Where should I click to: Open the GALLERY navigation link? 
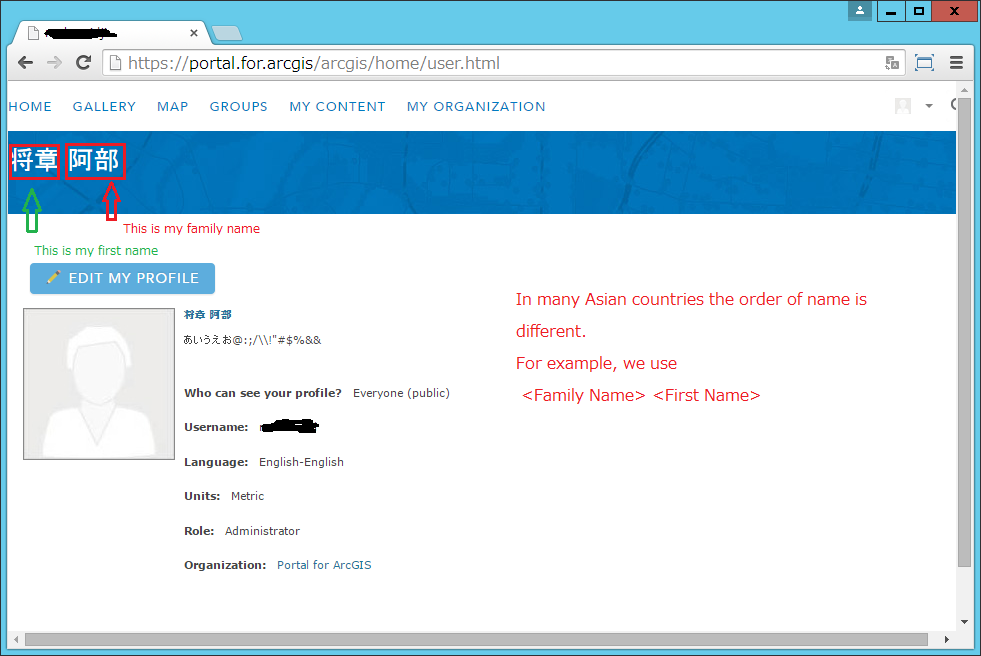104,106
